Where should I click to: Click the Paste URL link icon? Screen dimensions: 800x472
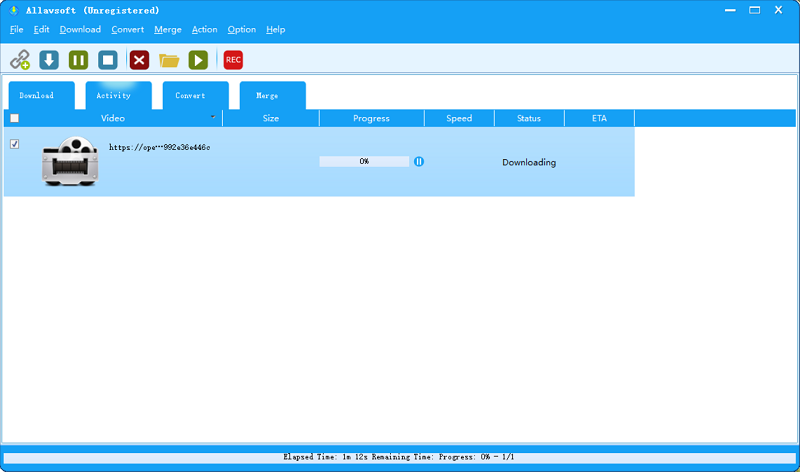tap(20, 60)
